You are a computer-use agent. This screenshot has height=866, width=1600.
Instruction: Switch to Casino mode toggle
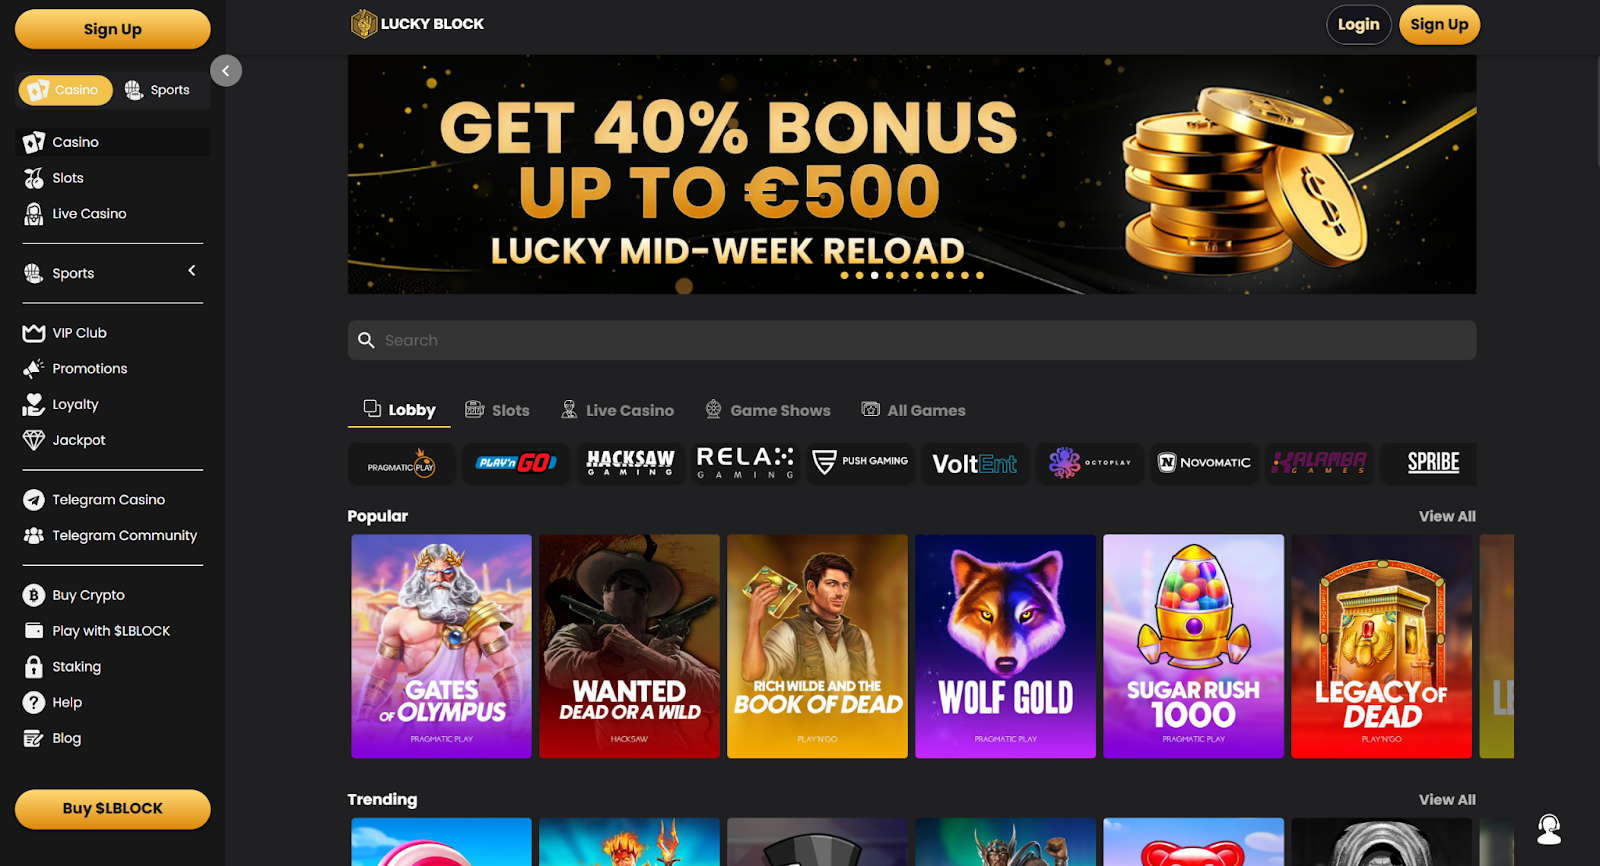click(65, 90)
